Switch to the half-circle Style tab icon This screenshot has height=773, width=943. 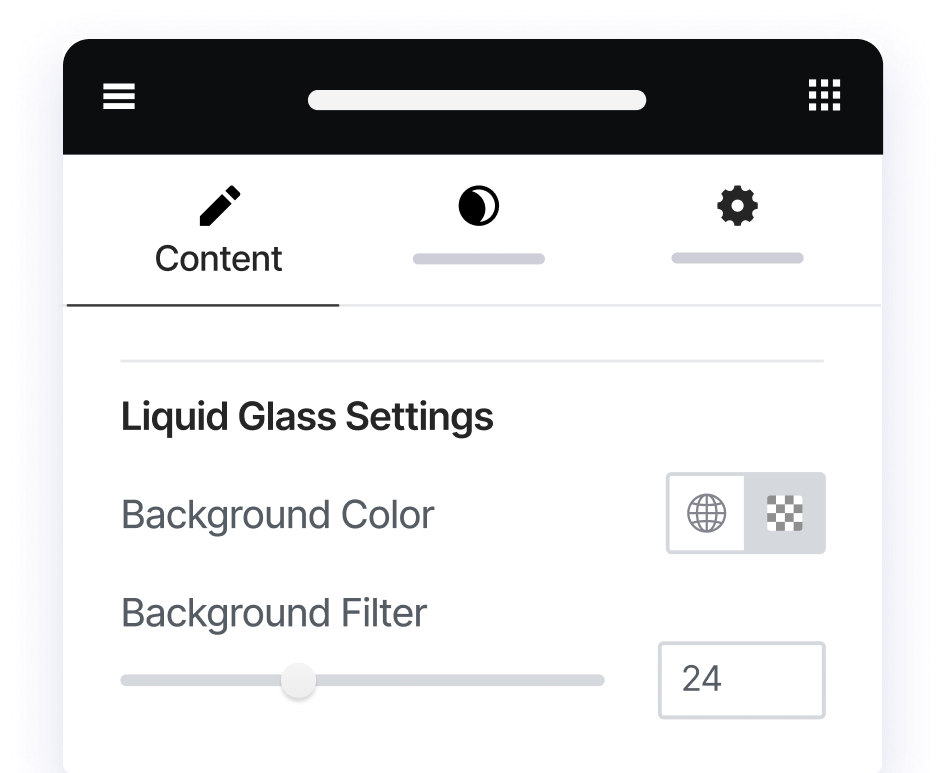478,207
